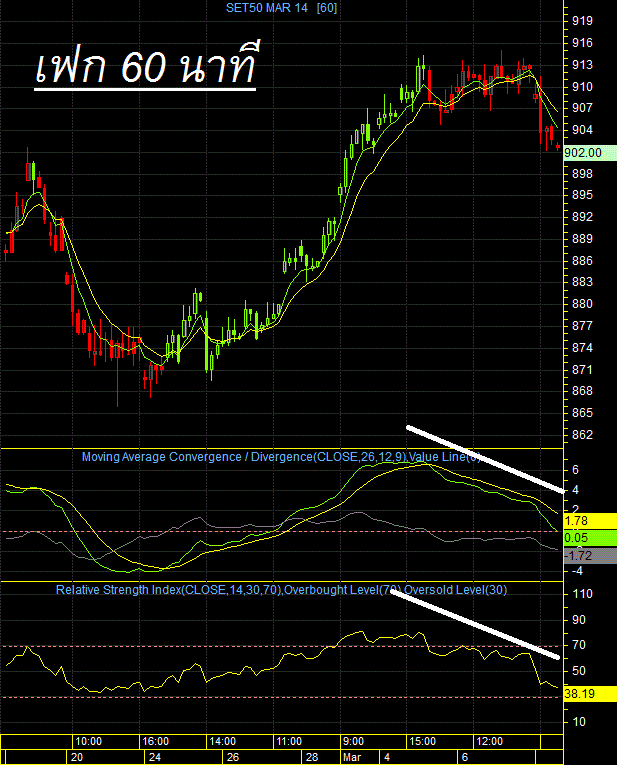The height and width of the screenshot is (766, 617).
Task: Click price axis label 880
Action: pos(582,304)
